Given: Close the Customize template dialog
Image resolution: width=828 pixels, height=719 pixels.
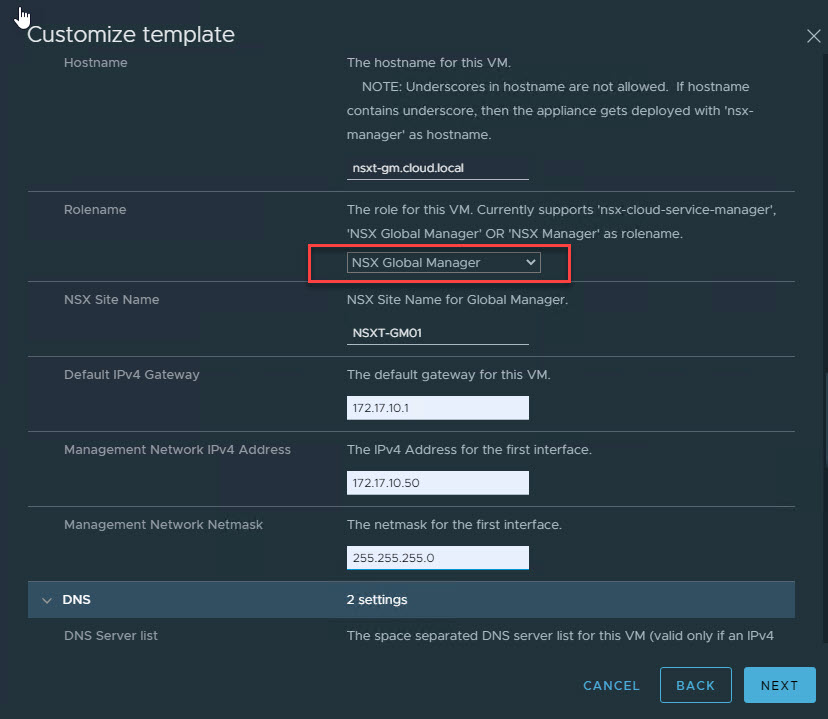Looking at the screenshot, I should 813,36.
